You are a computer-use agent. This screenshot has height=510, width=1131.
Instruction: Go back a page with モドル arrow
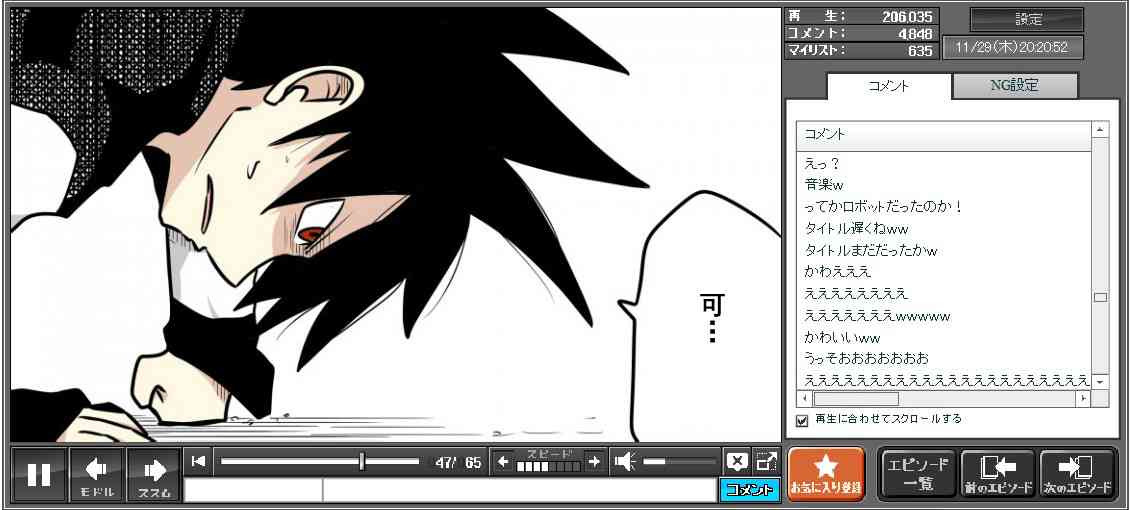(97, 474)
